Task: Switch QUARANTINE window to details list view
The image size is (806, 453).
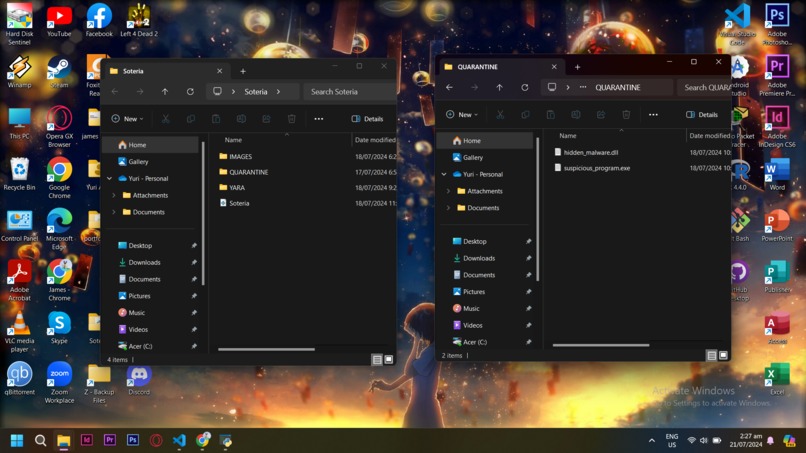Action: (x=712, y=356)
